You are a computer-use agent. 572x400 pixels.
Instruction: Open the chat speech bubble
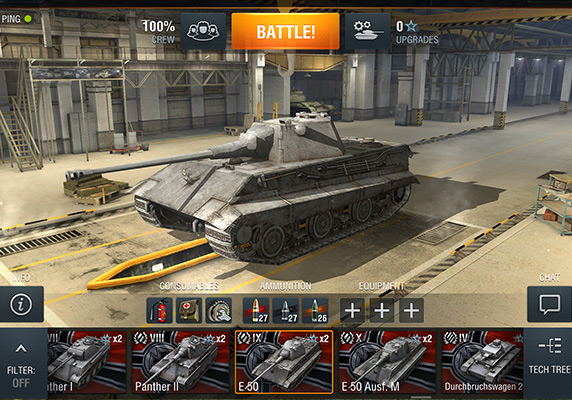549,304
